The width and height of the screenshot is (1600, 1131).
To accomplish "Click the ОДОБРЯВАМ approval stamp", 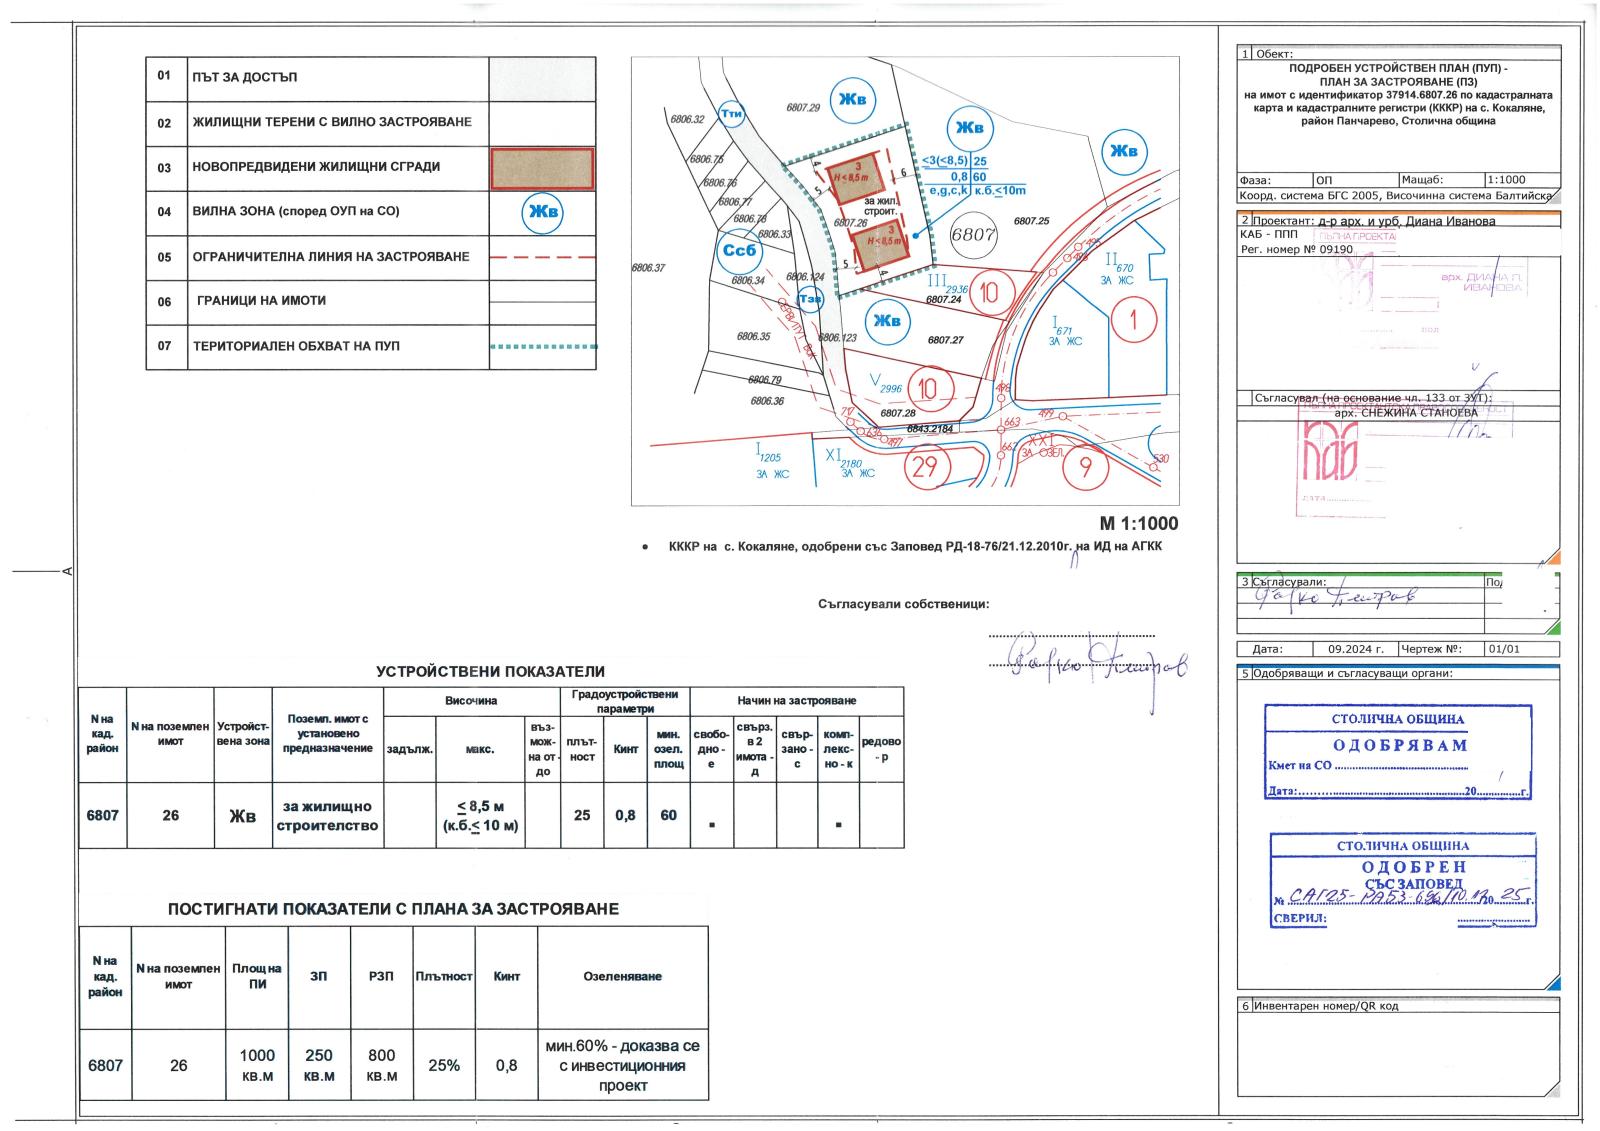I will click(1398, 752).
